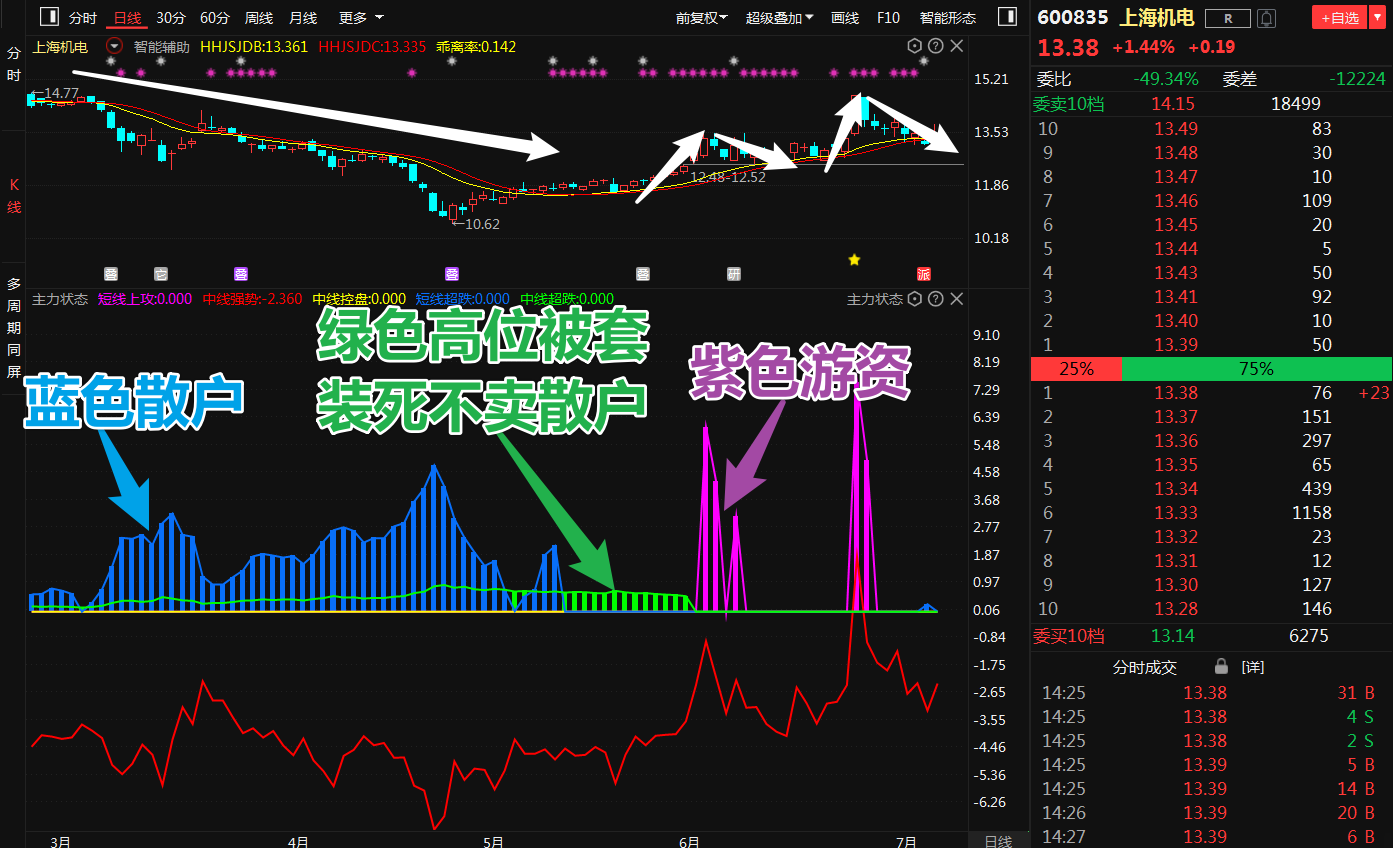Click the 日线 label at chart bottom right
This screenshot has height=848, width=1393.
coord(998,841)
